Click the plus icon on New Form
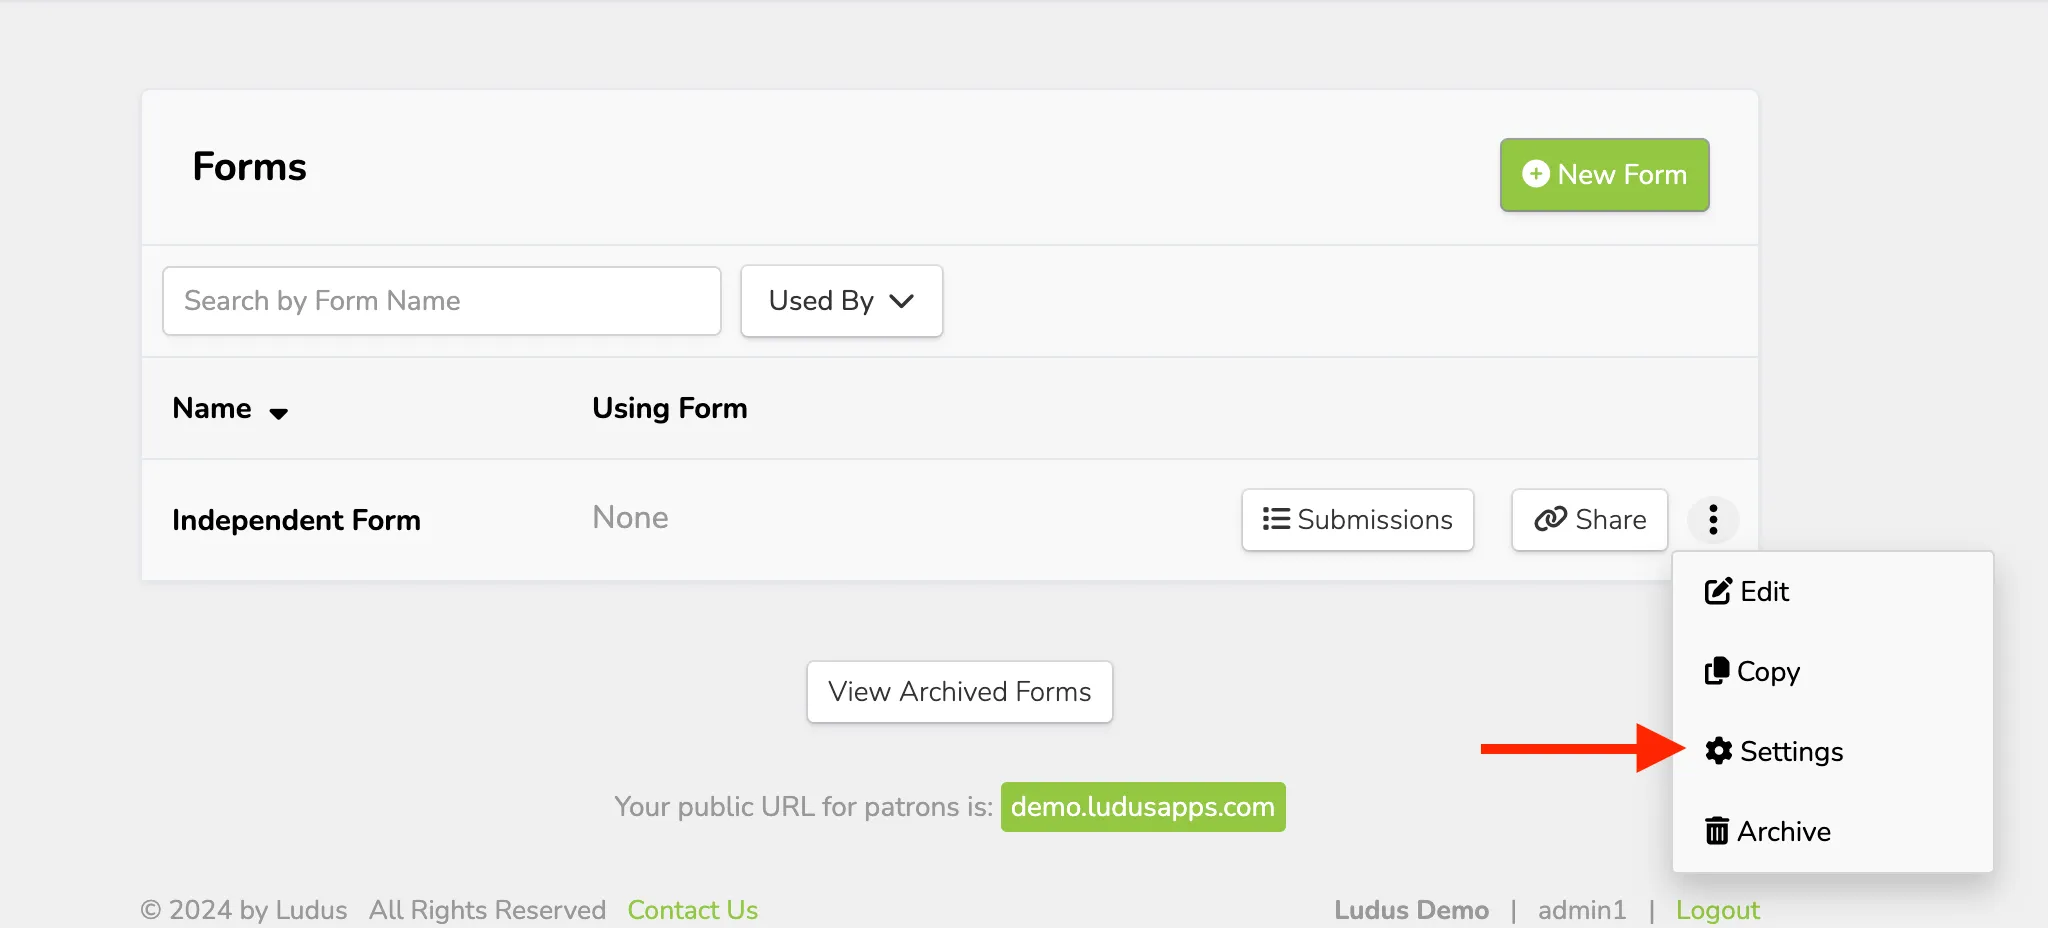This screenshot has height=928, width=2048. pos(1536,174)
